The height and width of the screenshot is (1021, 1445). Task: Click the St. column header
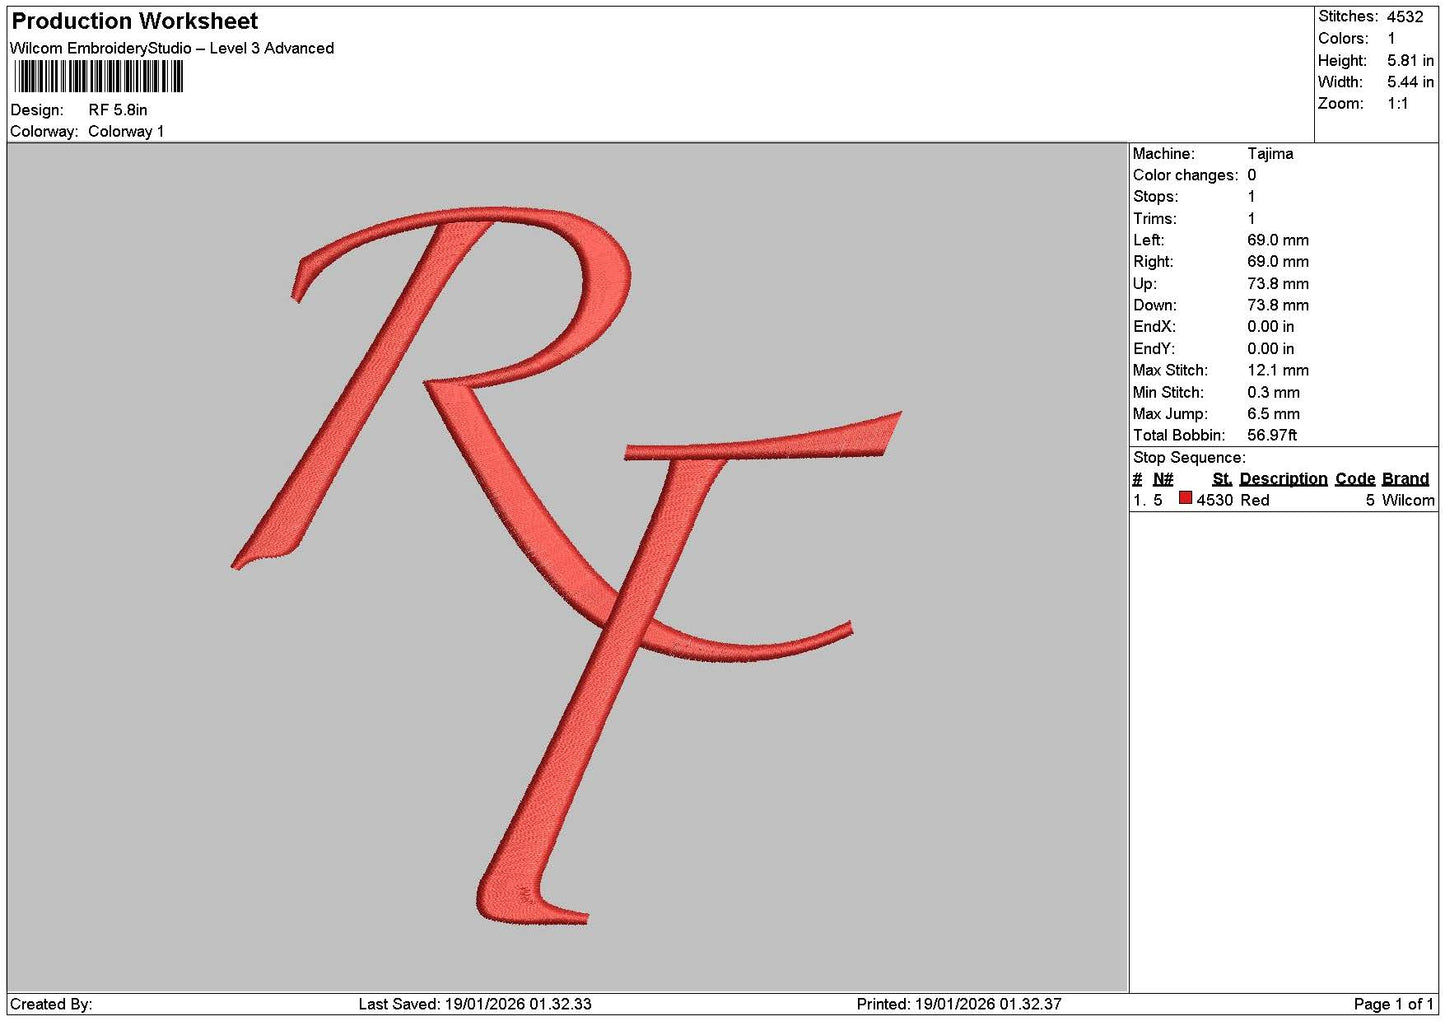(x=1222, y=479)
